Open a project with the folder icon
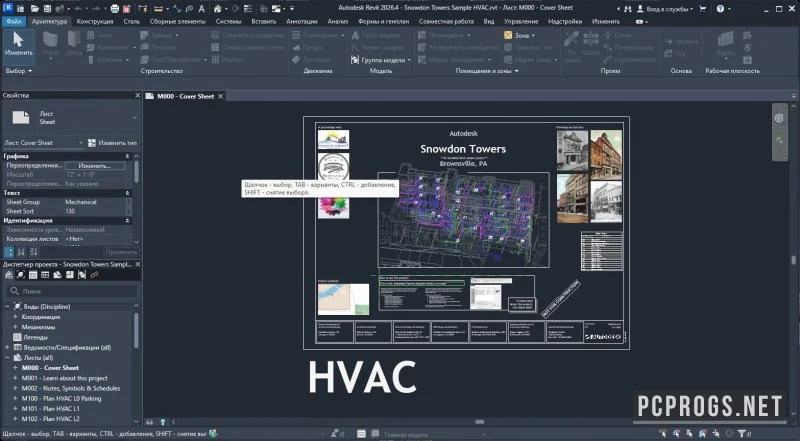 point(34,9)
